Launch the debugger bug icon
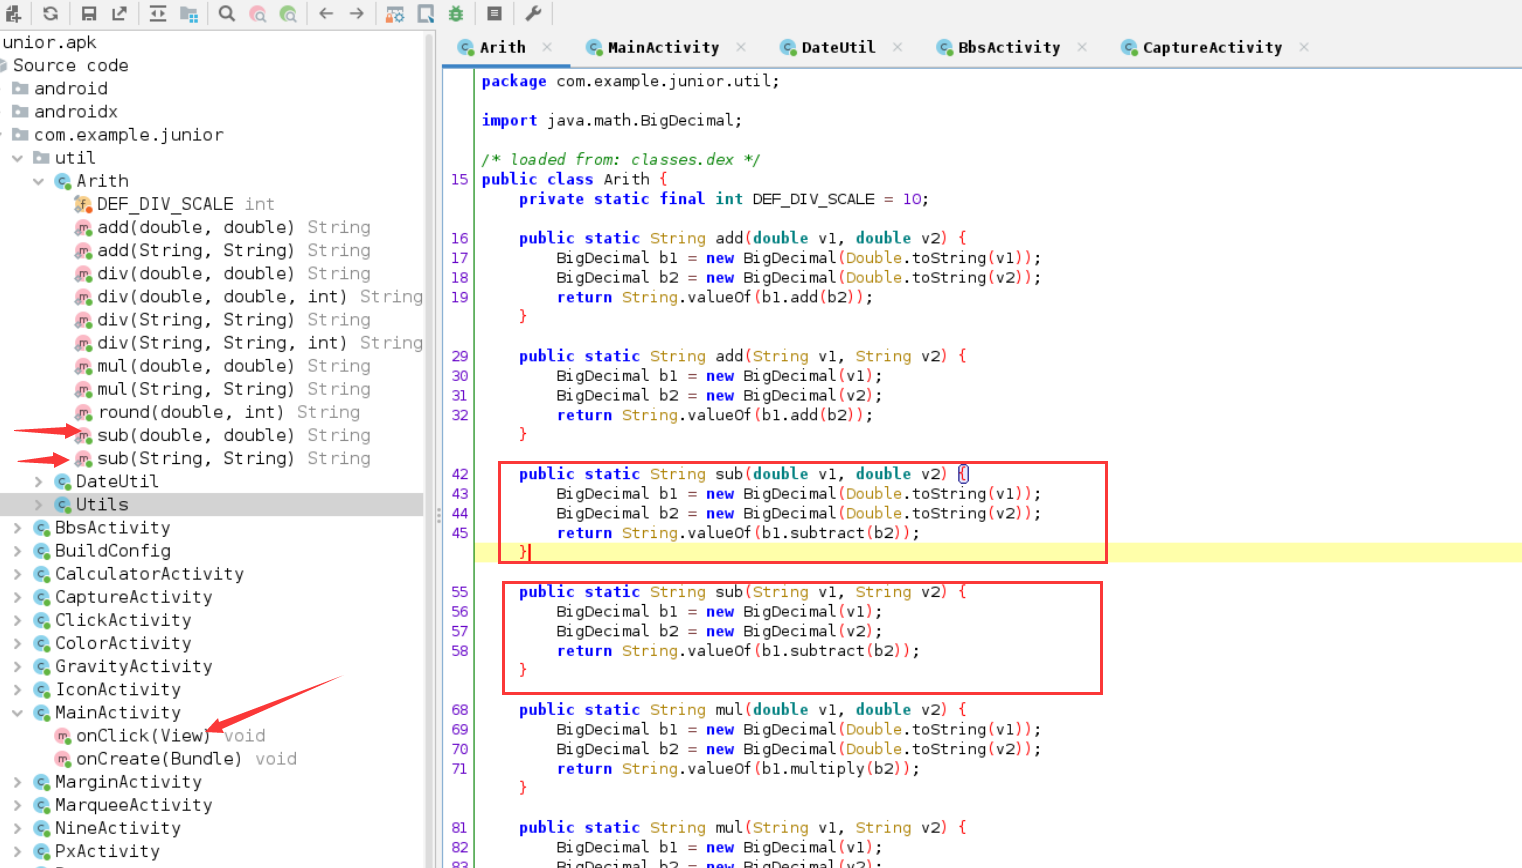The image size is (1522, 868). pyautogui.click(x=456, y=13)
